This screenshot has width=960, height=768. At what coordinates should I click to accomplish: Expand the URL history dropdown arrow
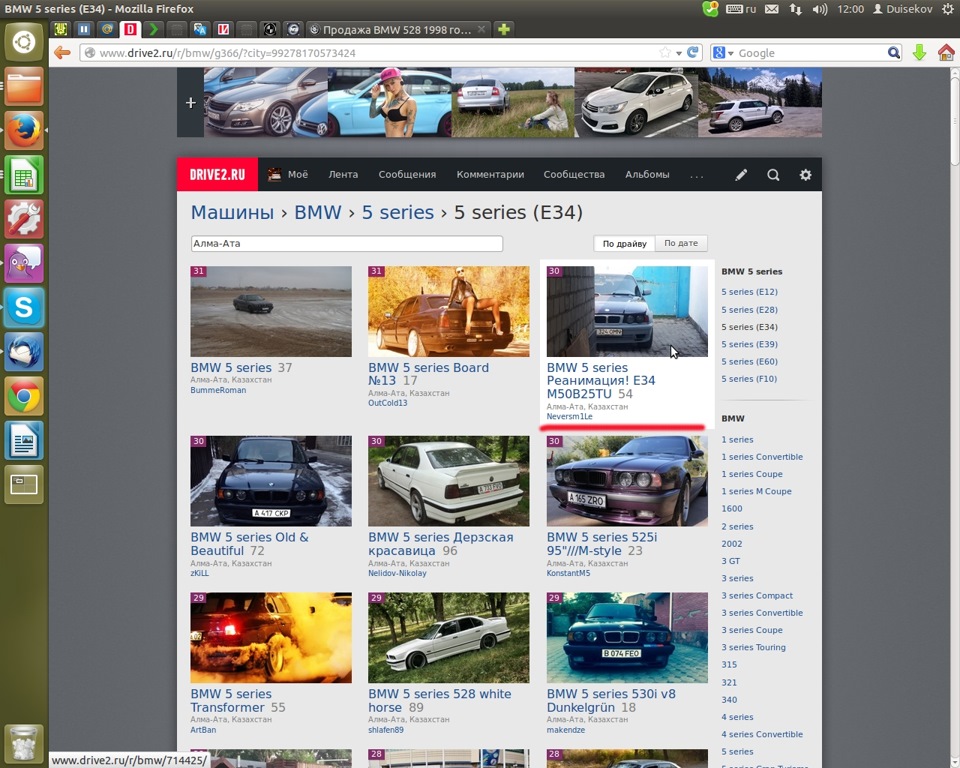(678, 53)
